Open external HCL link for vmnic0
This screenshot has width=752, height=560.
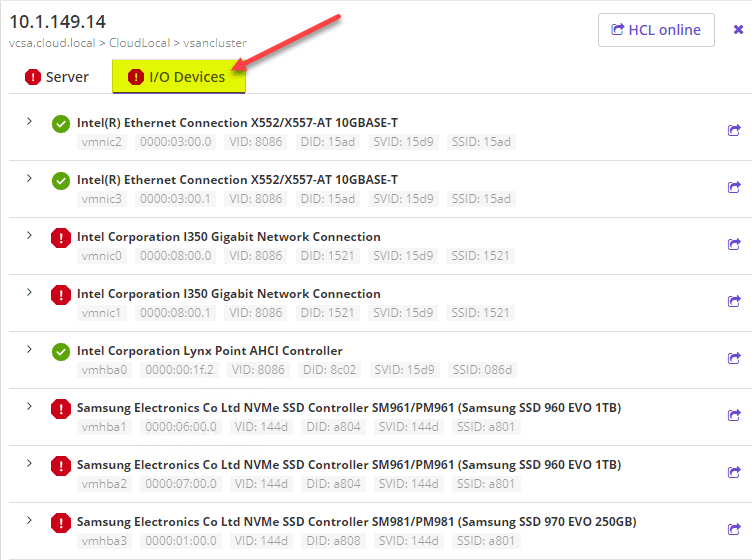734,244
